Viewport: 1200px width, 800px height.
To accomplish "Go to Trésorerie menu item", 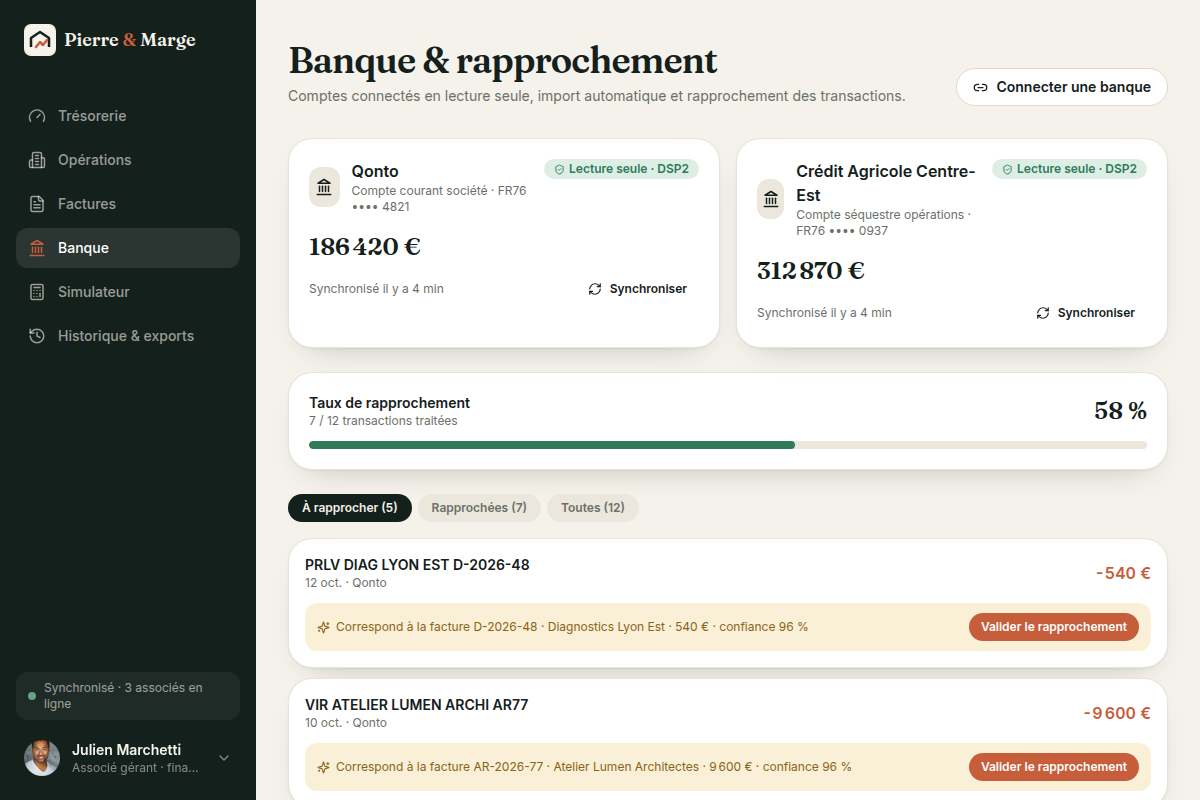I will pos(128,116).
